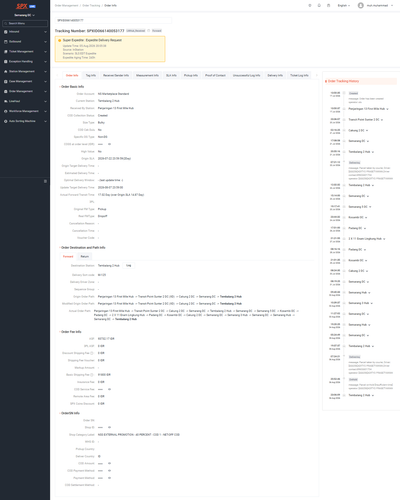Reveal the hidden COD Amount
This screenshot has height=500, width=400.
click(109, 463)
